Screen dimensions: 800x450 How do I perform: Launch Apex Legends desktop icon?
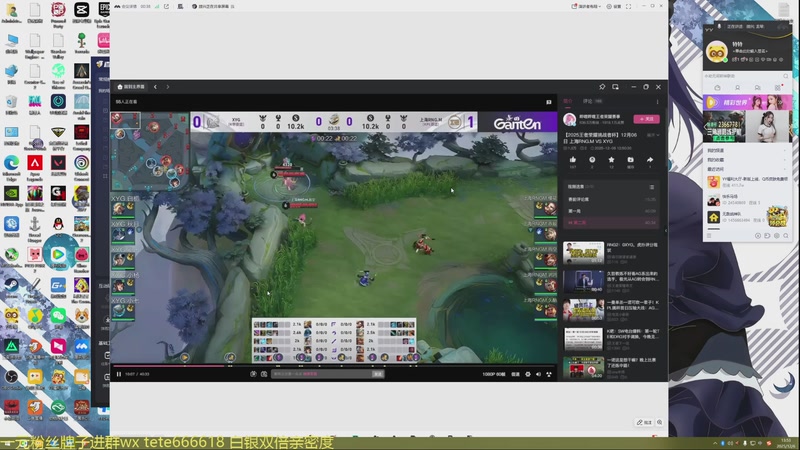35,166
